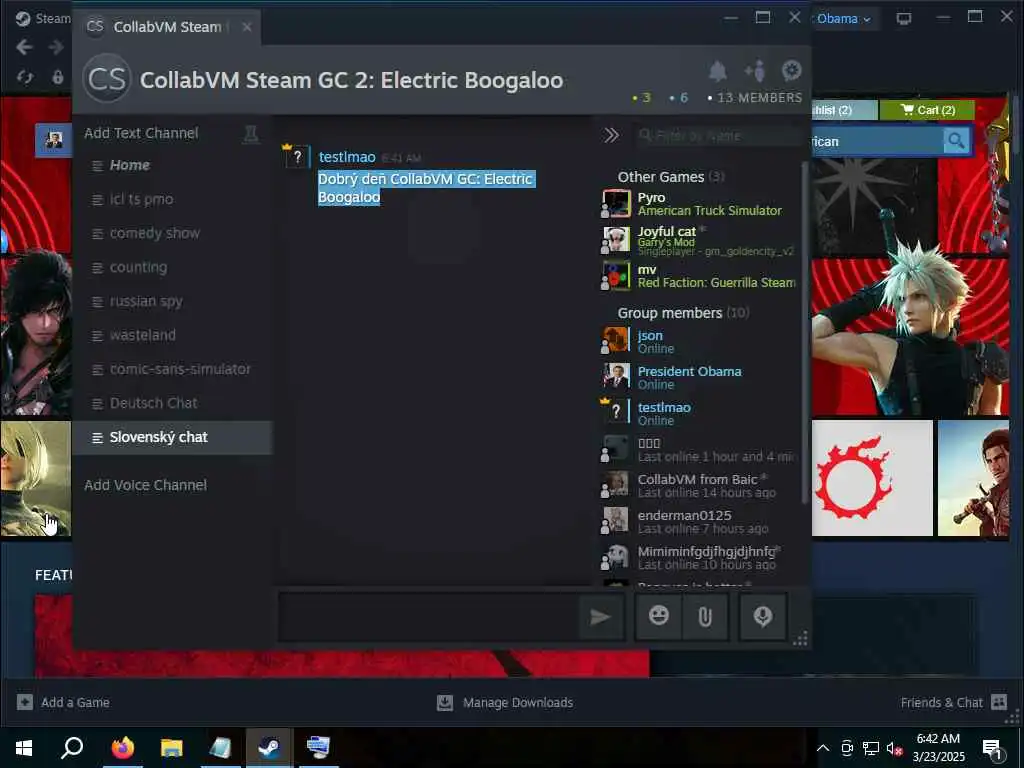Click testimao's name in the chat message
Viewport: 1024px width, 768px height.
(x=347, y=157)
